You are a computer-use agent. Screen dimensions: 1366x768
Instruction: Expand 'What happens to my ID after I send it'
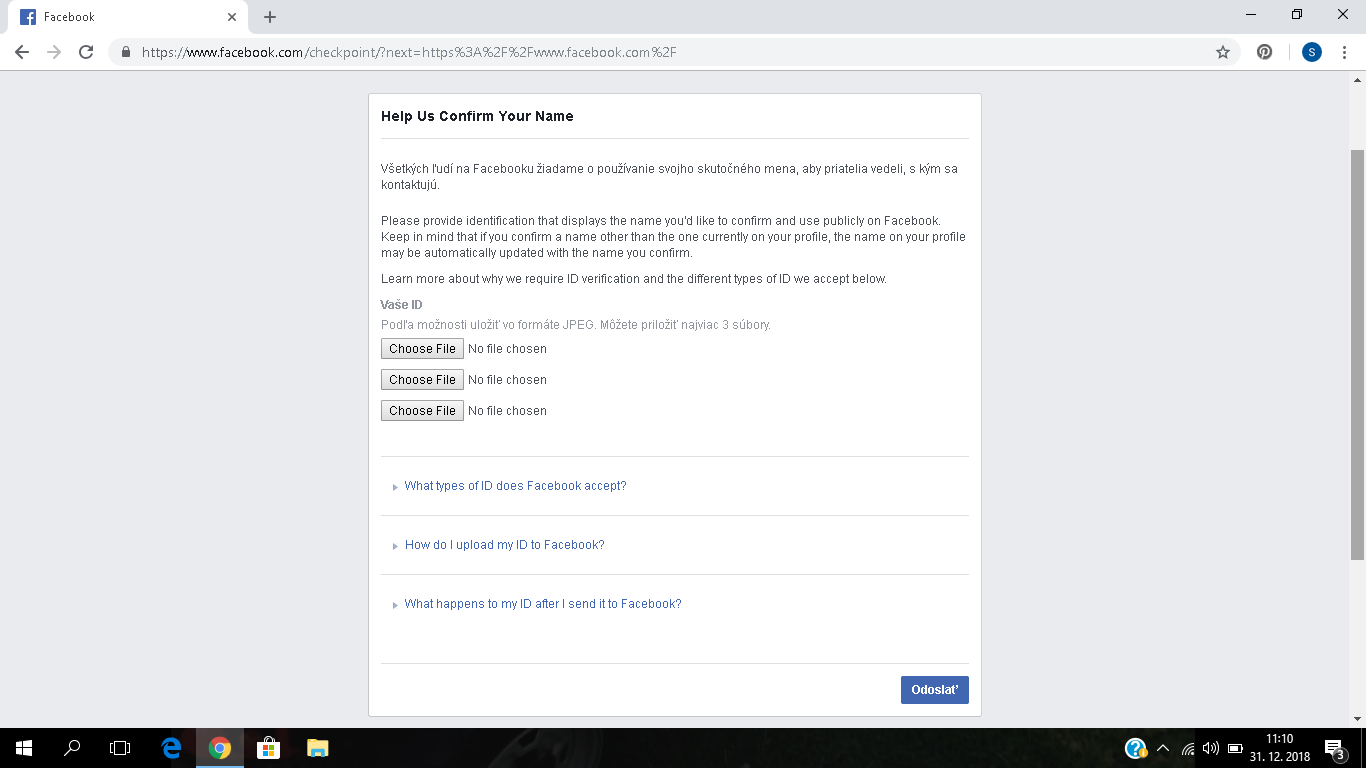[x=543, y=604]
